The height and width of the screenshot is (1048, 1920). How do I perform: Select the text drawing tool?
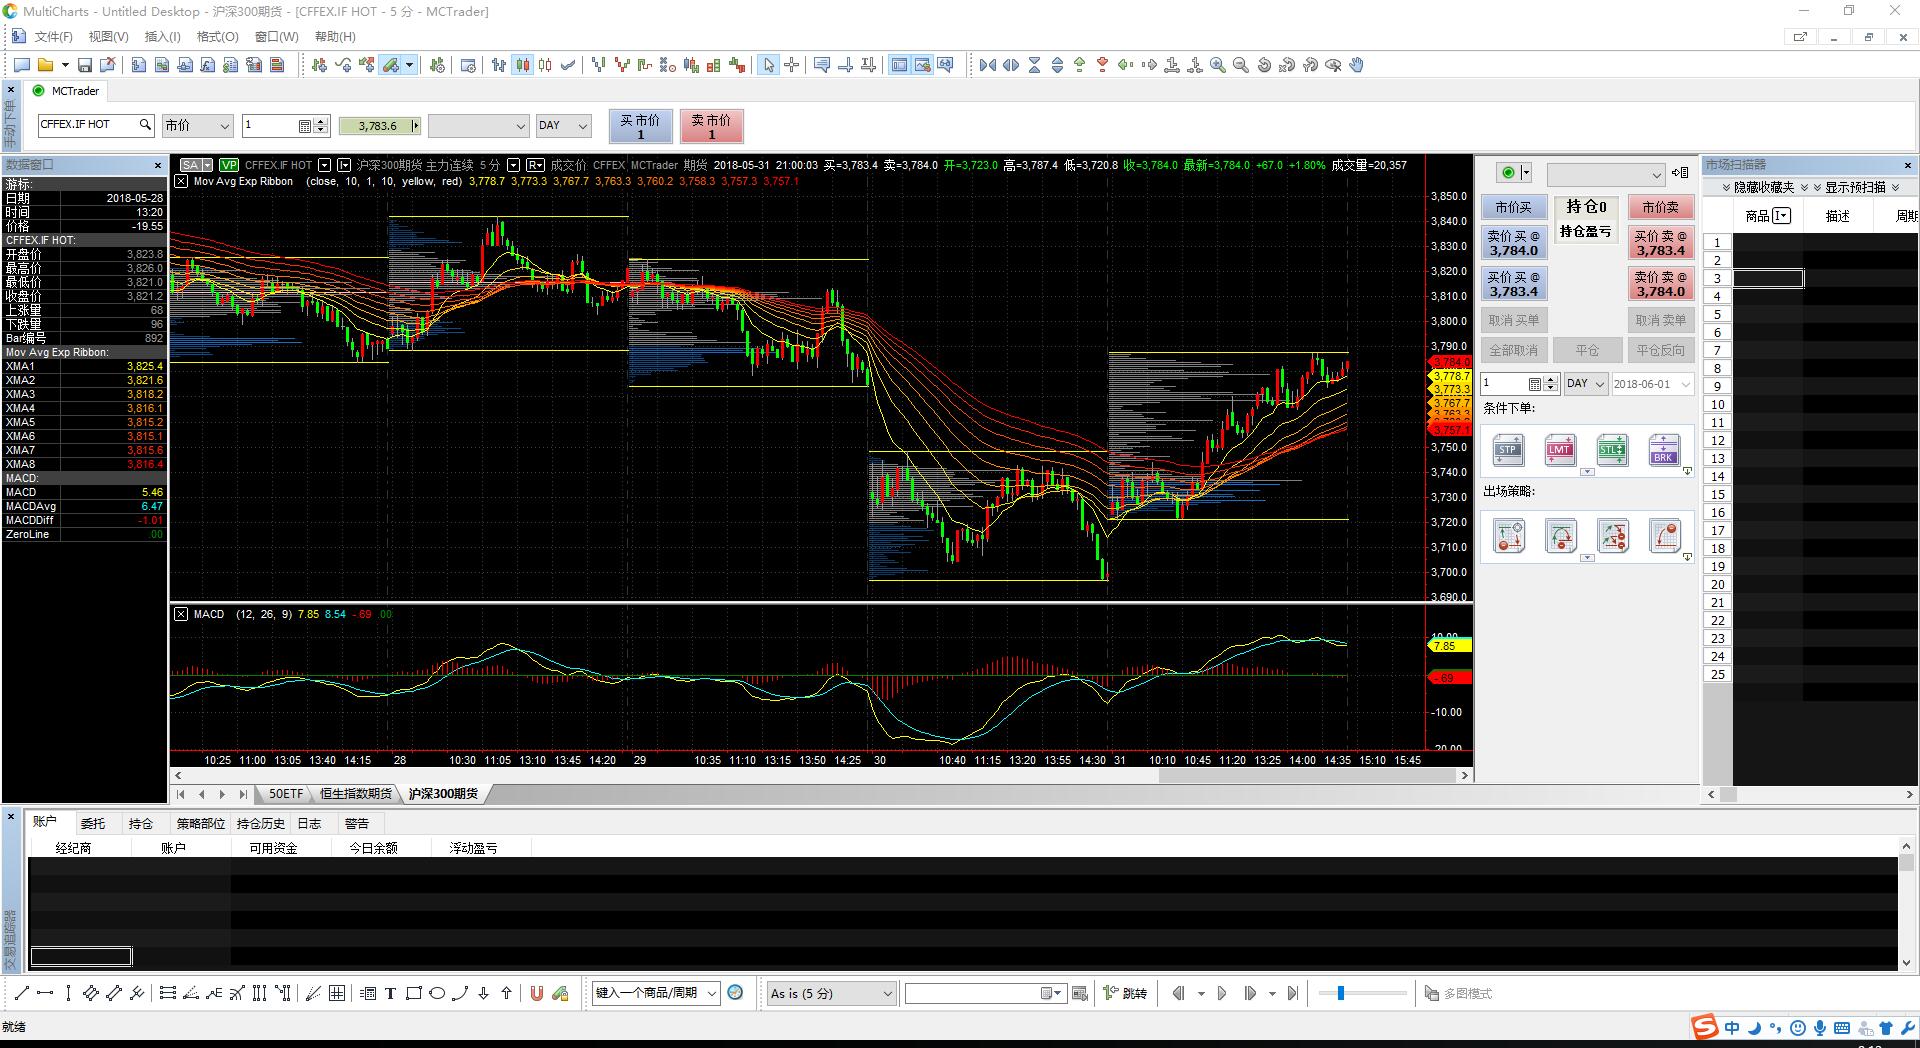coord(390,993)
